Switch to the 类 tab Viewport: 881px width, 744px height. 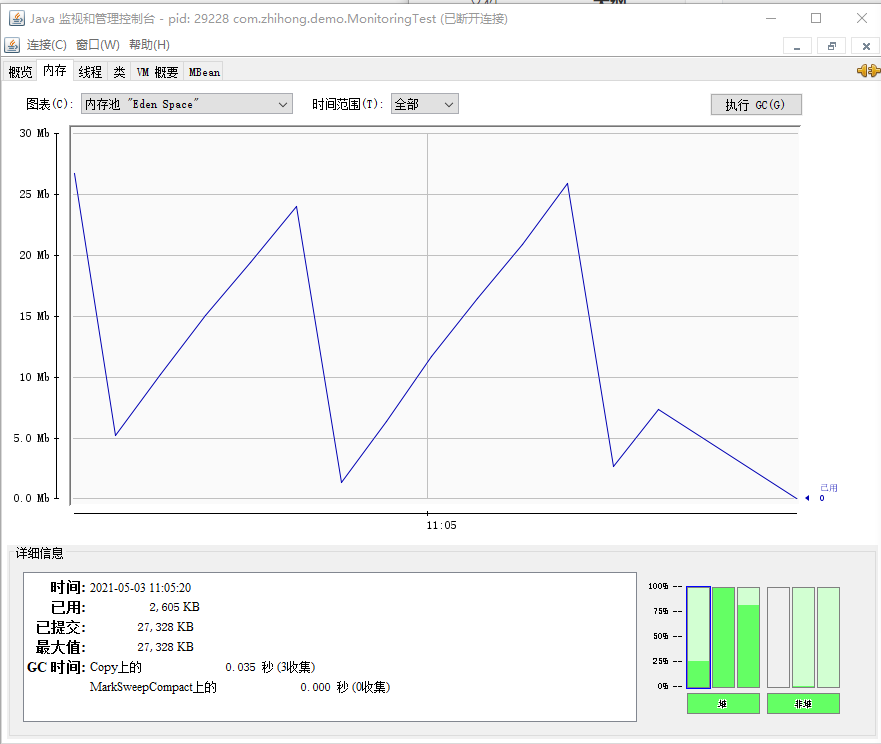[x=119, y=72]
